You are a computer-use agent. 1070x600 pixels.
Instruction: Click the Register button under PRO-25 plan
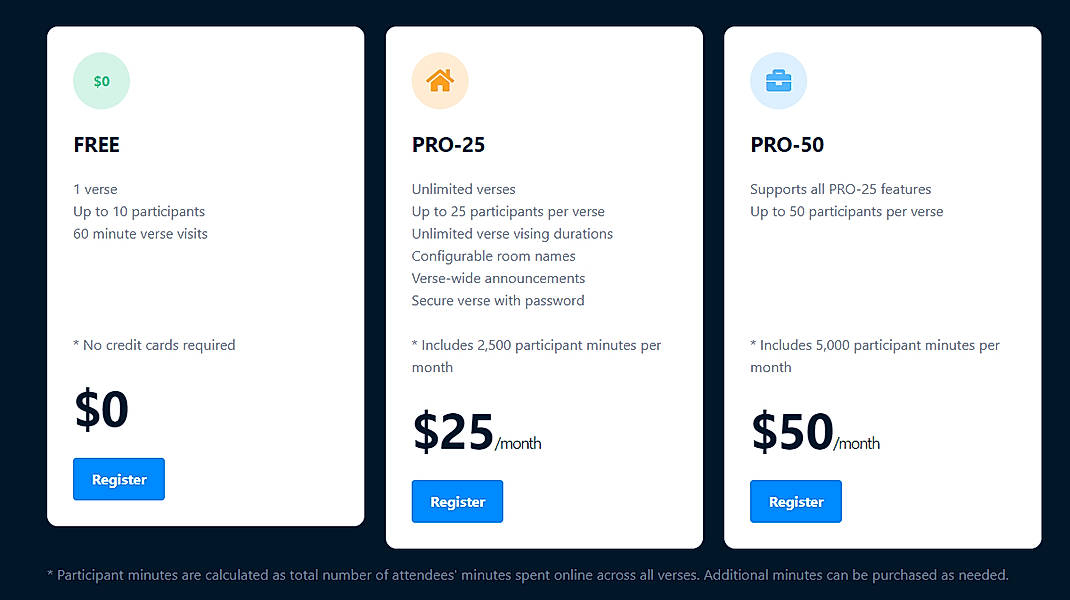pyautogui.click(x=457, y=501)
